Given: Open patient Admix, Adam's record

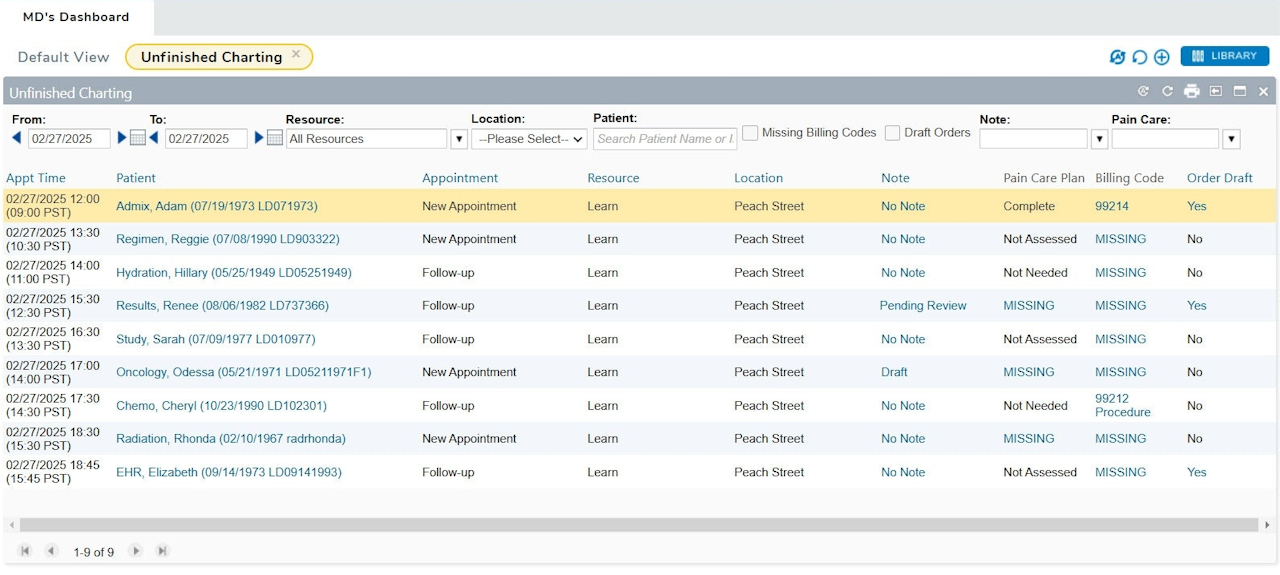Looking at the screenshot, I should (217, 206).
